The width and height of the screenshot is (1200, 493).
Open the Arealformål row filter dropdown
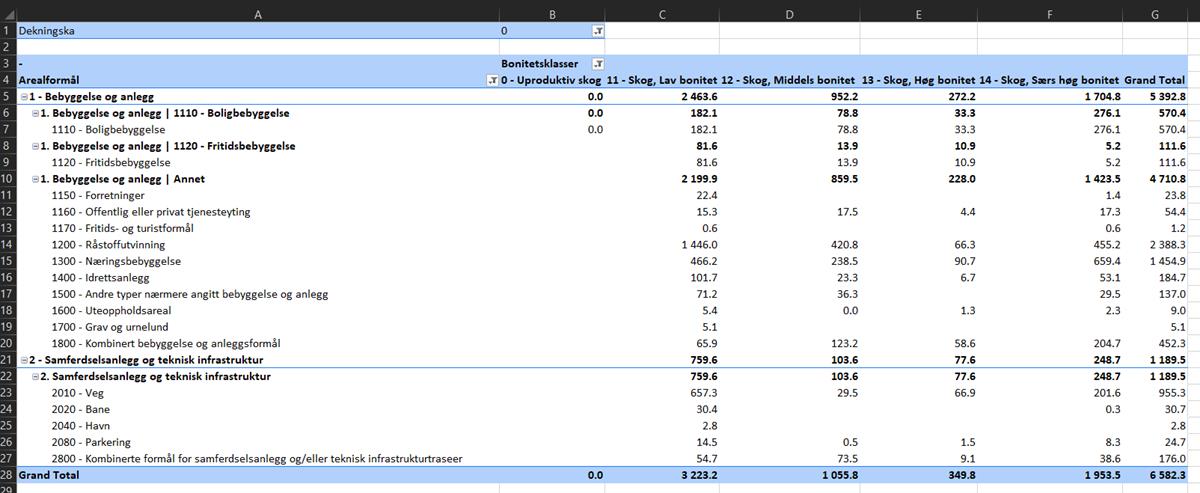pos(491,80)
